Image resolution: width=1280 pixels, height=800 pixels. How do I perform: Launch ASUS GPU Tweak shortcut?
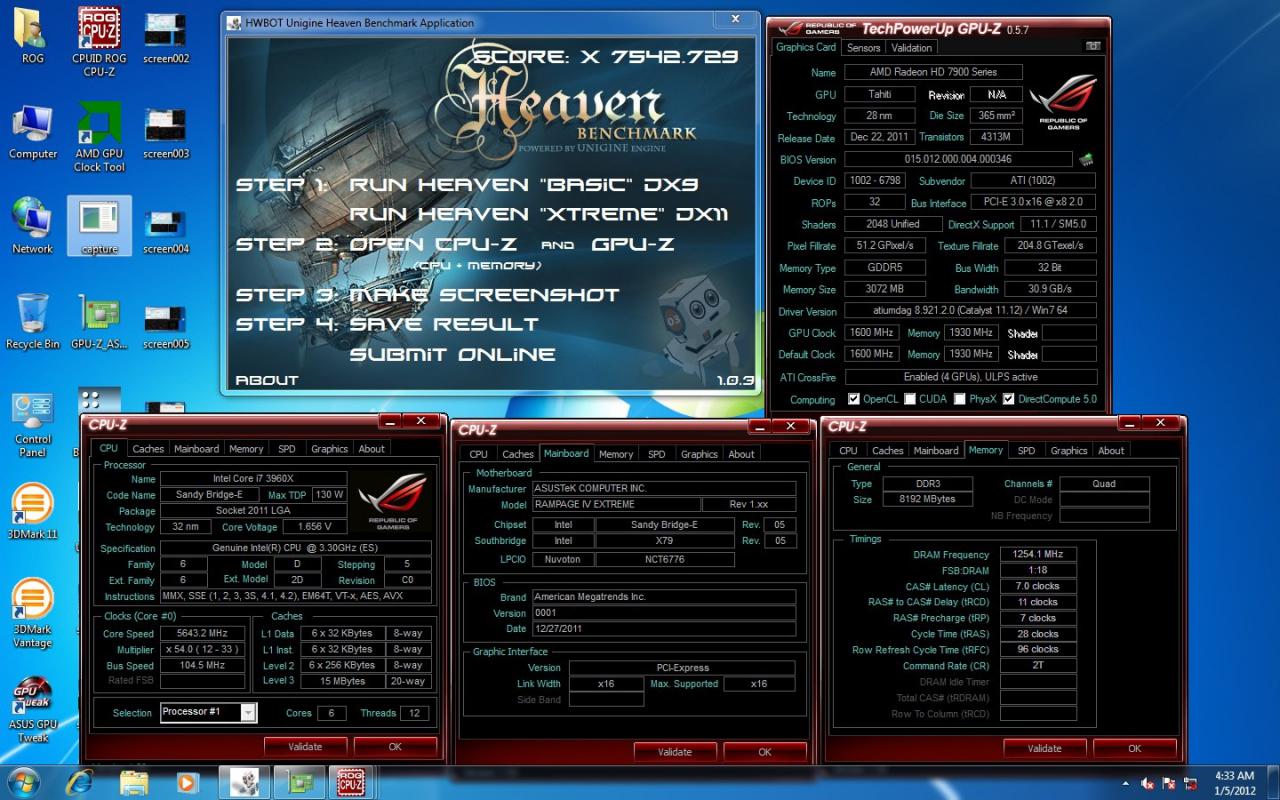(x=33, y=710)
